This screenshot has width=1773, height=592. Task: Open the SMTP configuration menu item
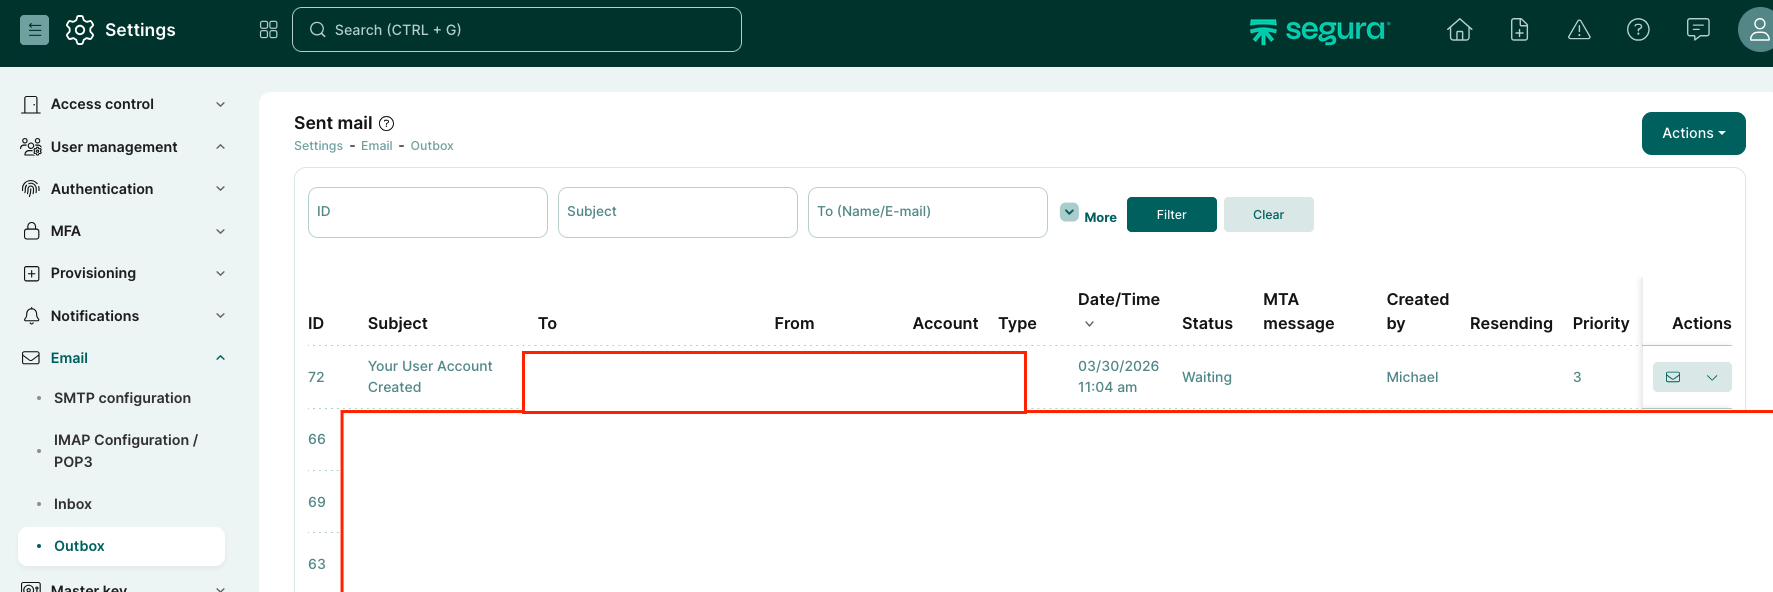pyautogui.click(x=122, y=398)
